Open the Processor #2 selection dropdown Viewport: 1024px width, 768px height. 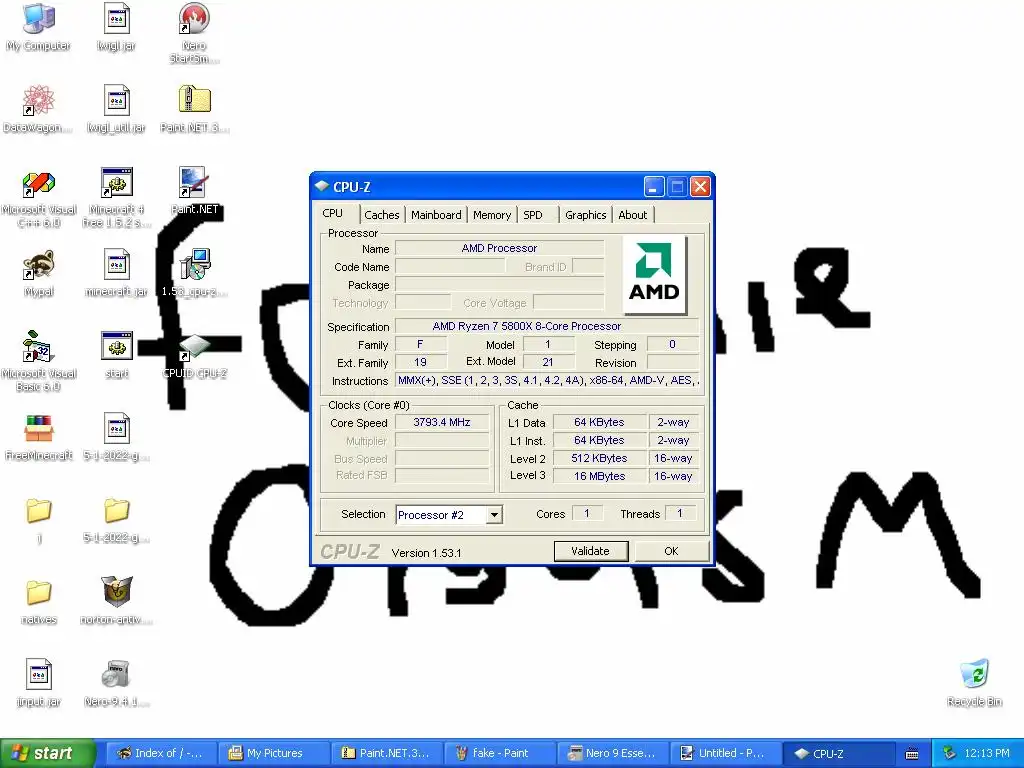coord(494,515)
